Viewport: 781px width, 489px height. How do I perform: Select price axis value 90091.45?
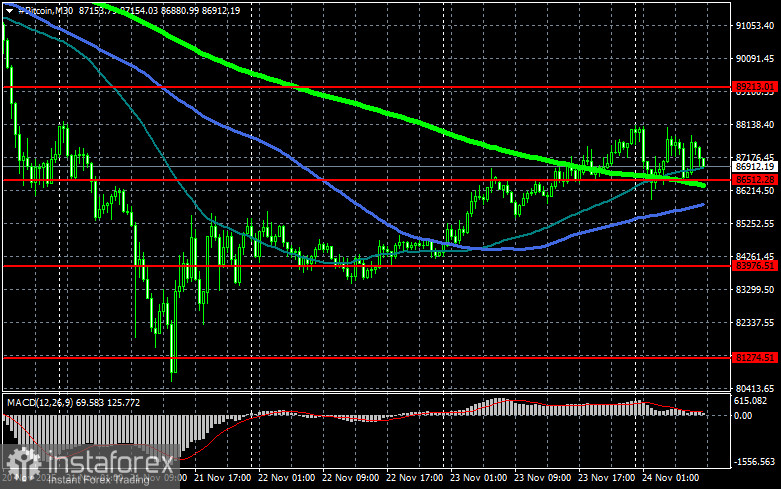pos(755,59)
